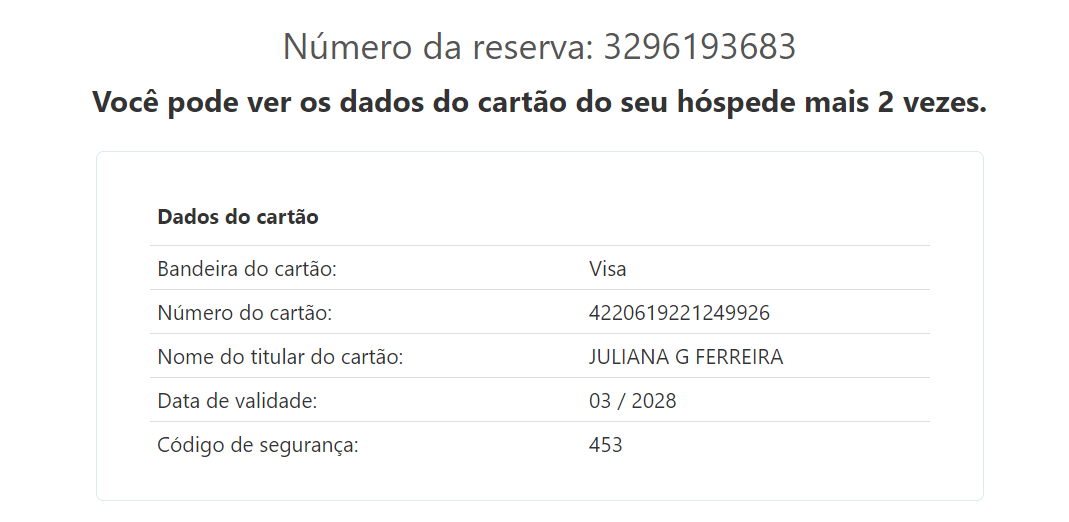Screen dimensions: 1069x522
Task: Select the cardholder name value
Action: tap(686, 357)
